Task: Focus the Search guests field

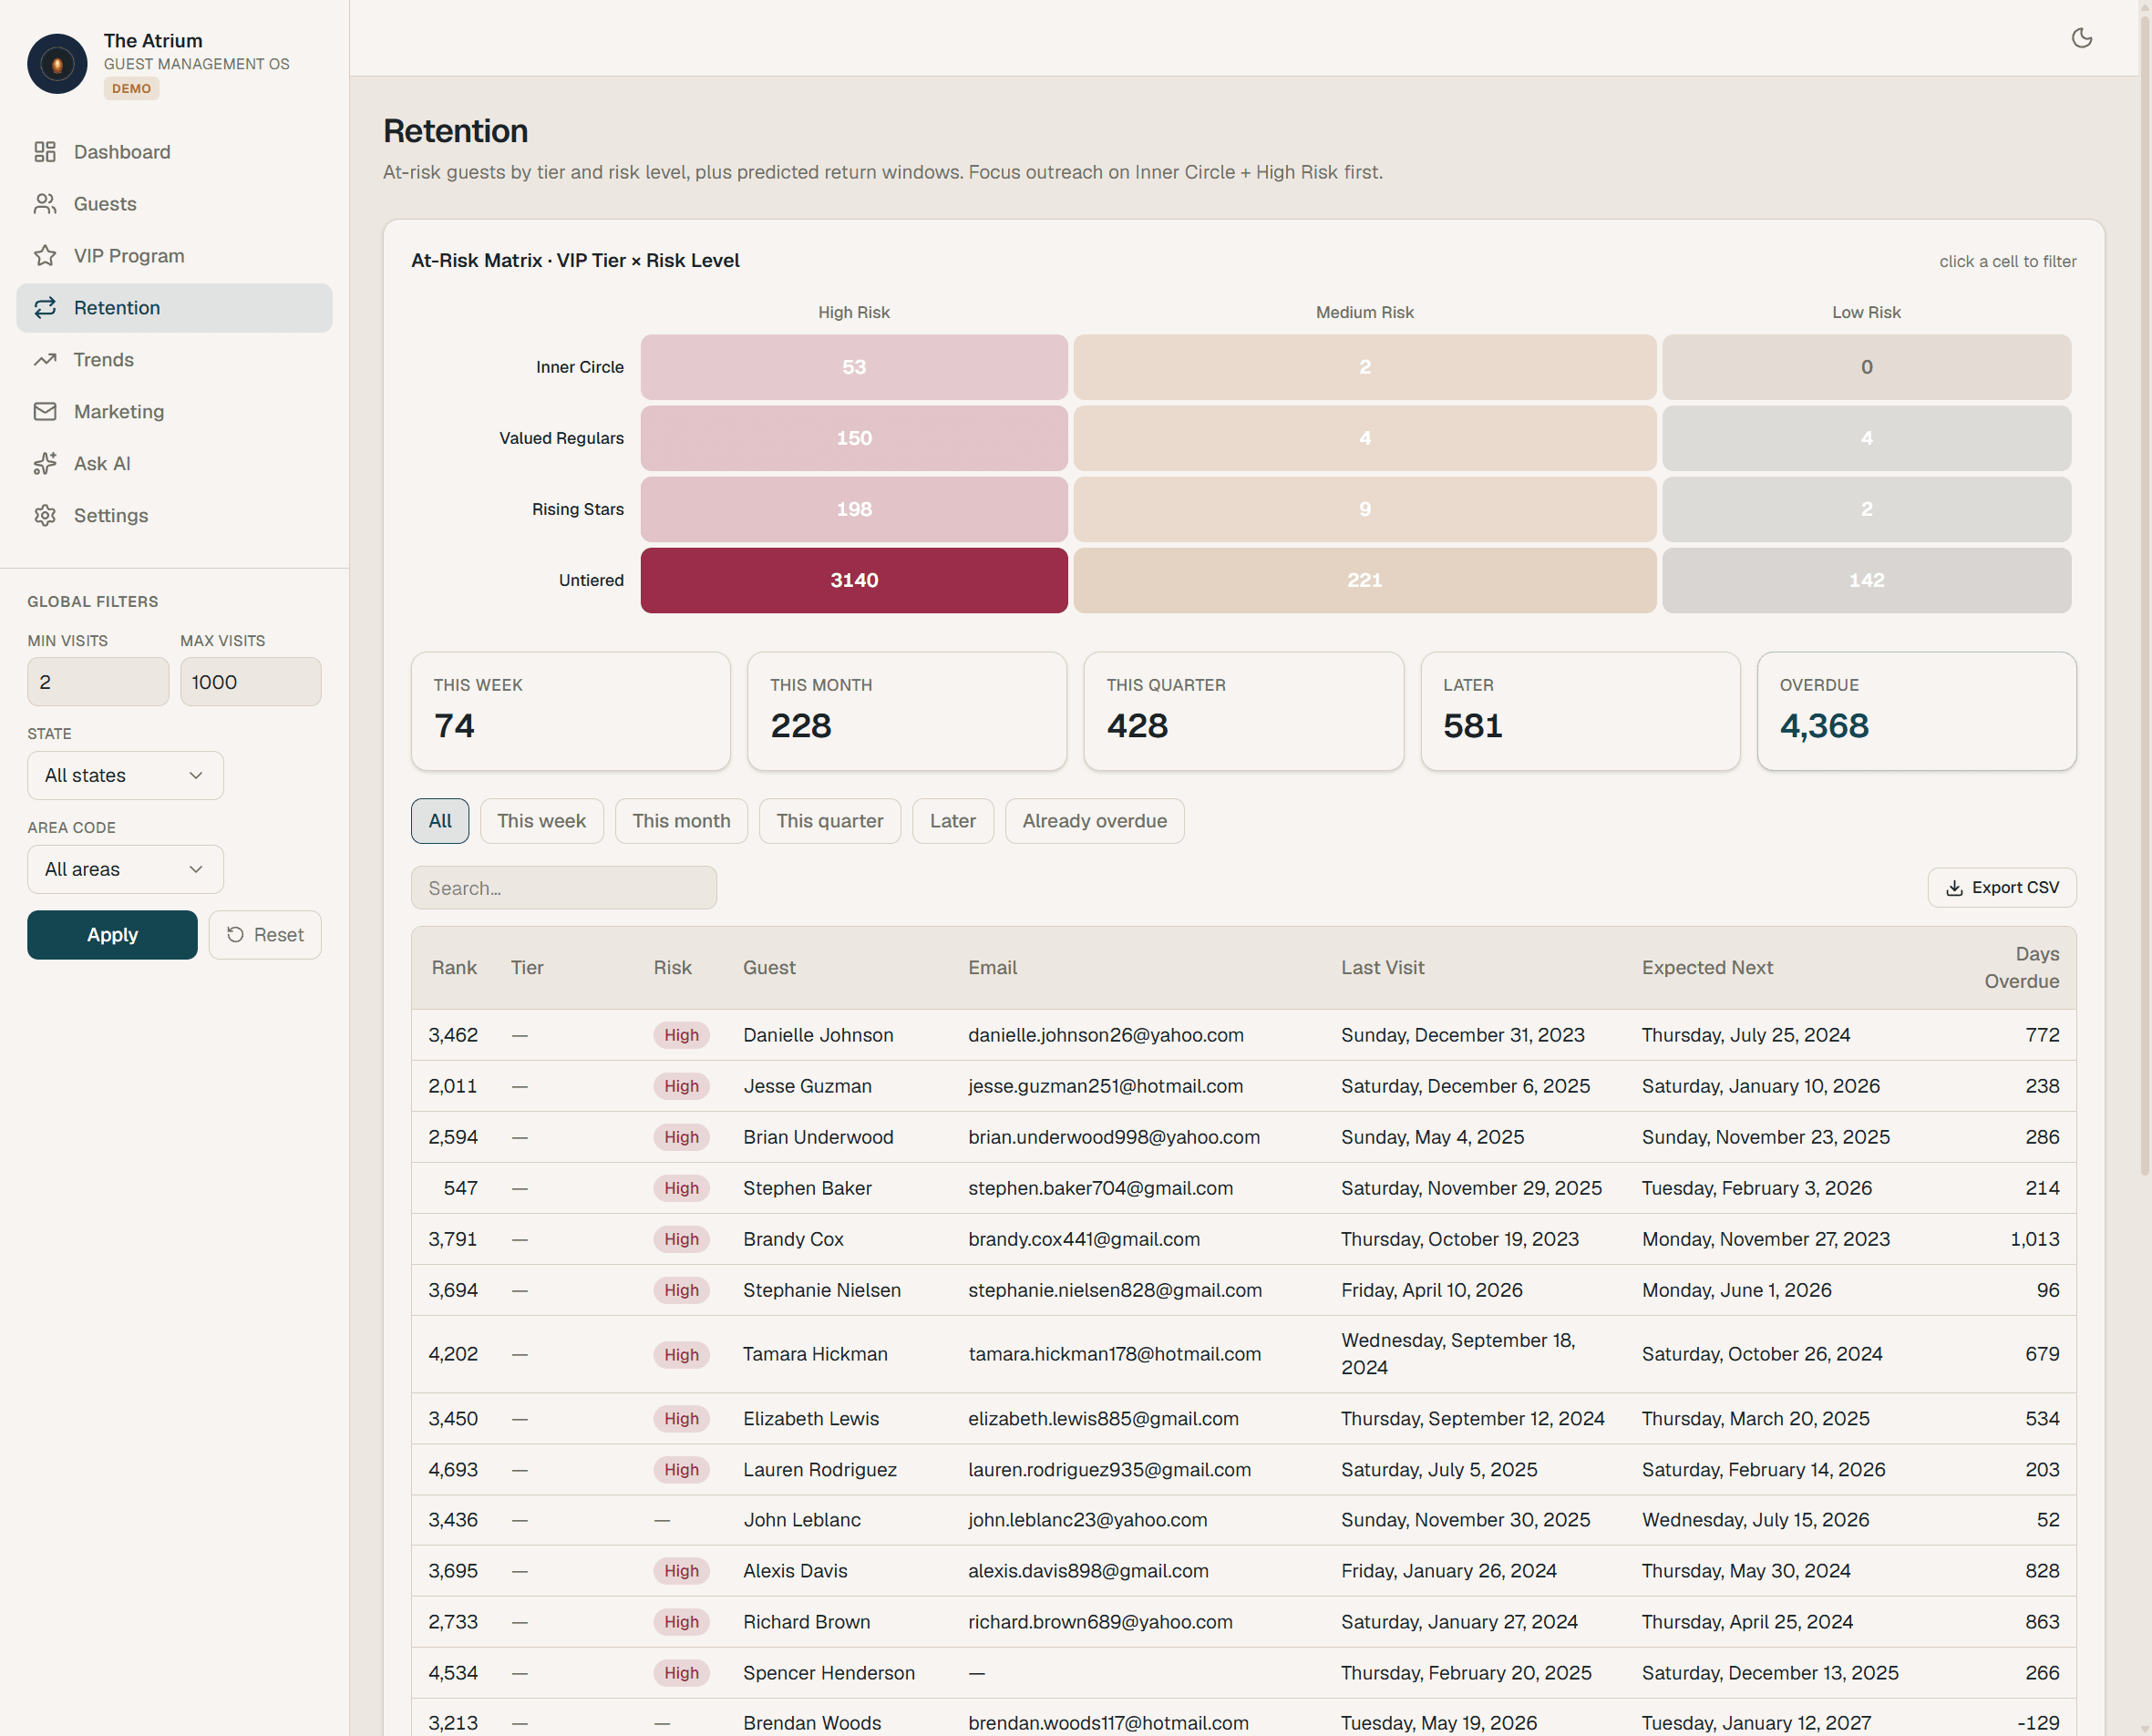Action: (x=564, y=888)
